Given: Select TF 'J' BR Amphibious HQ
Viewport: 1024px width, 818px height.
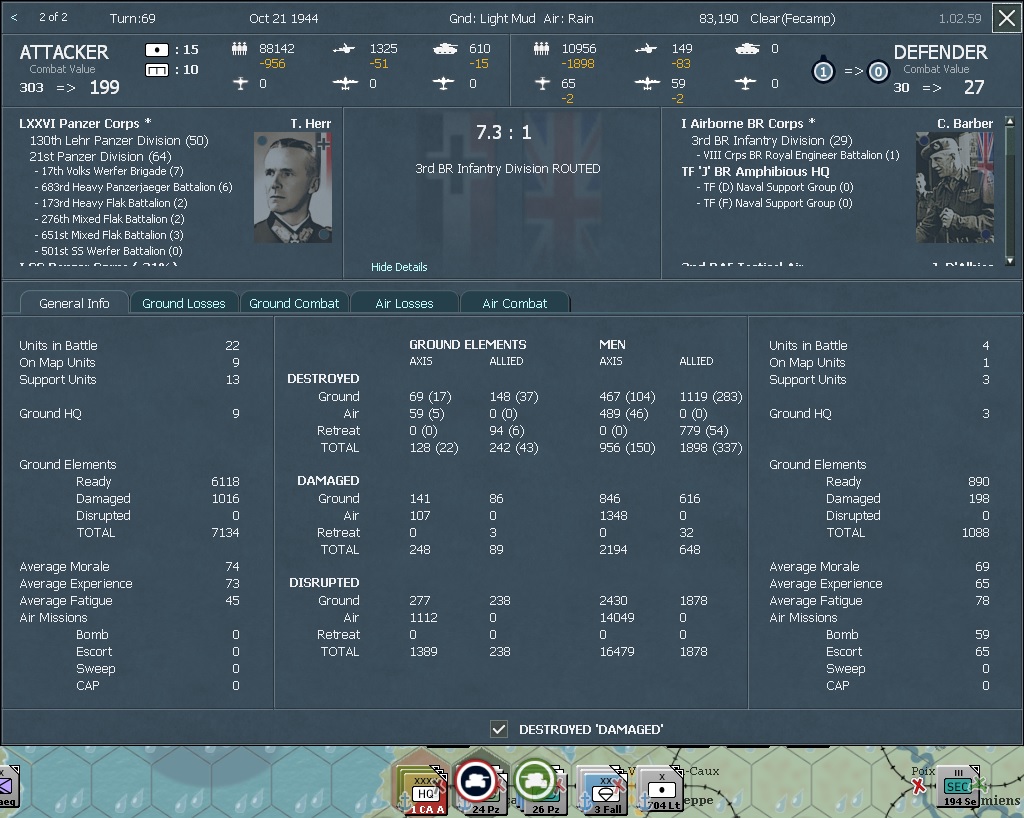Looking at the screenshot, I should (x=756, y=172).
